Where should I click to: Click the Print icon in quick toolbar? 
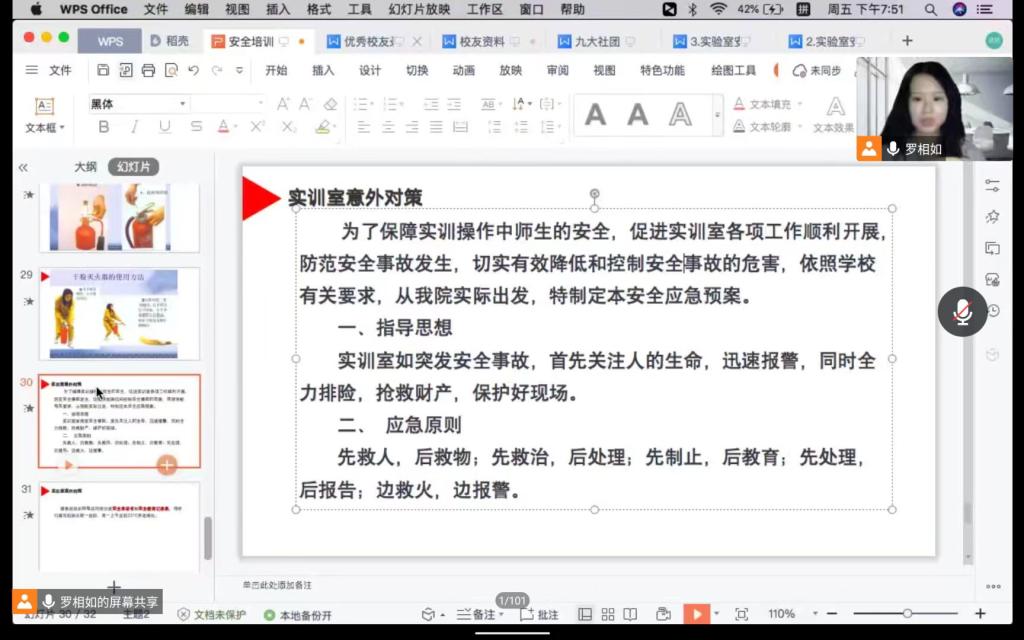[148, 71]
